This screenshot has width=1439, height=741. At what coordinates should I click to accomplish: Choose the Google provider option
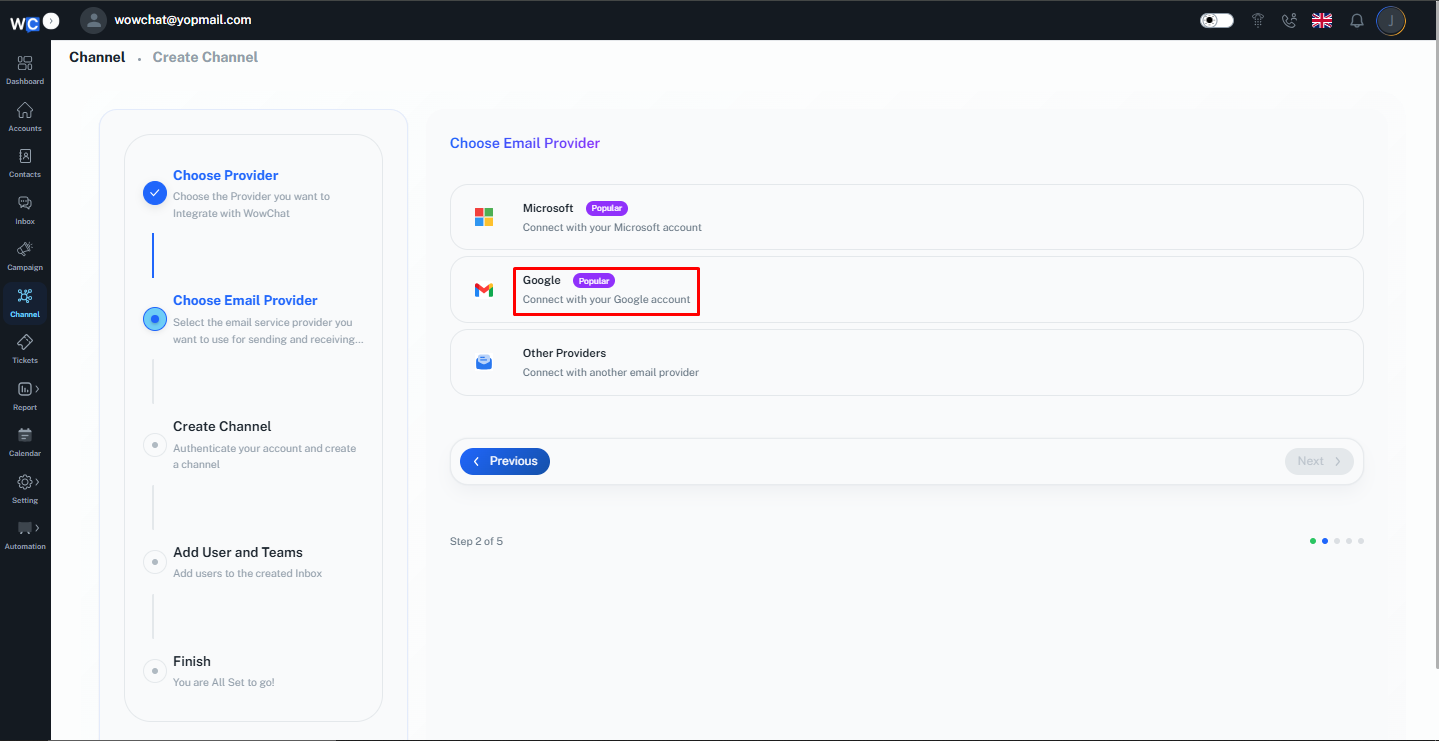[907, 290]
